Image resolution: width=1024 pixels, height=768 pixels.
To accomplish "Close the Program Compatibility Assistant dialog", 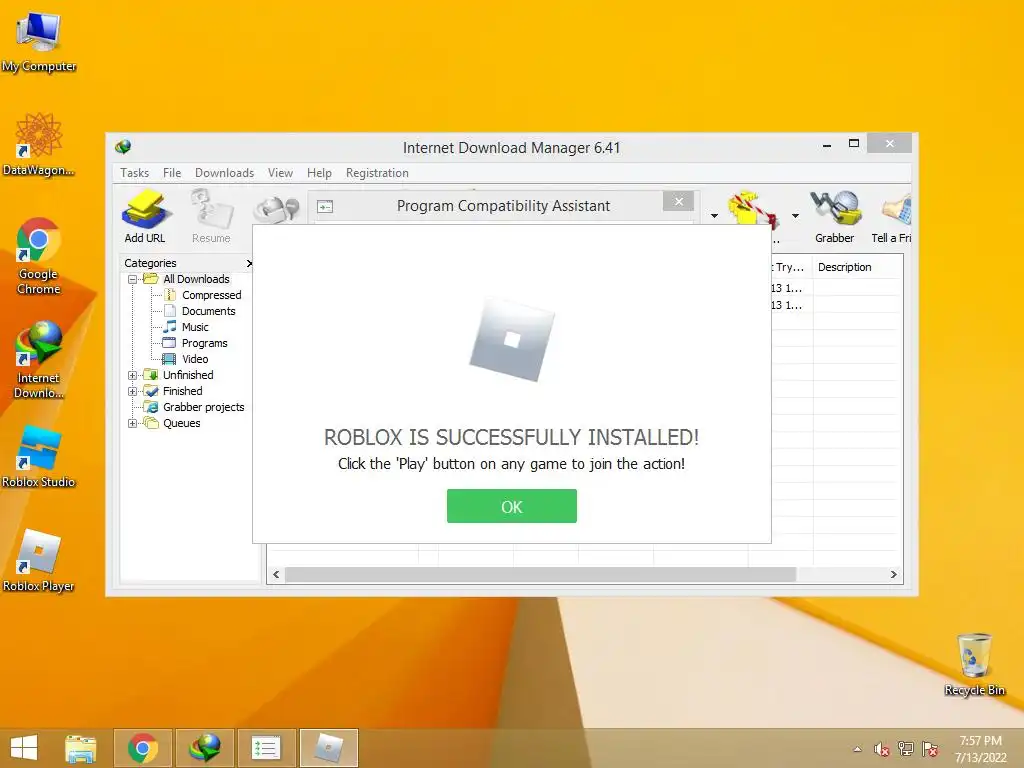I will coord(679,202).
